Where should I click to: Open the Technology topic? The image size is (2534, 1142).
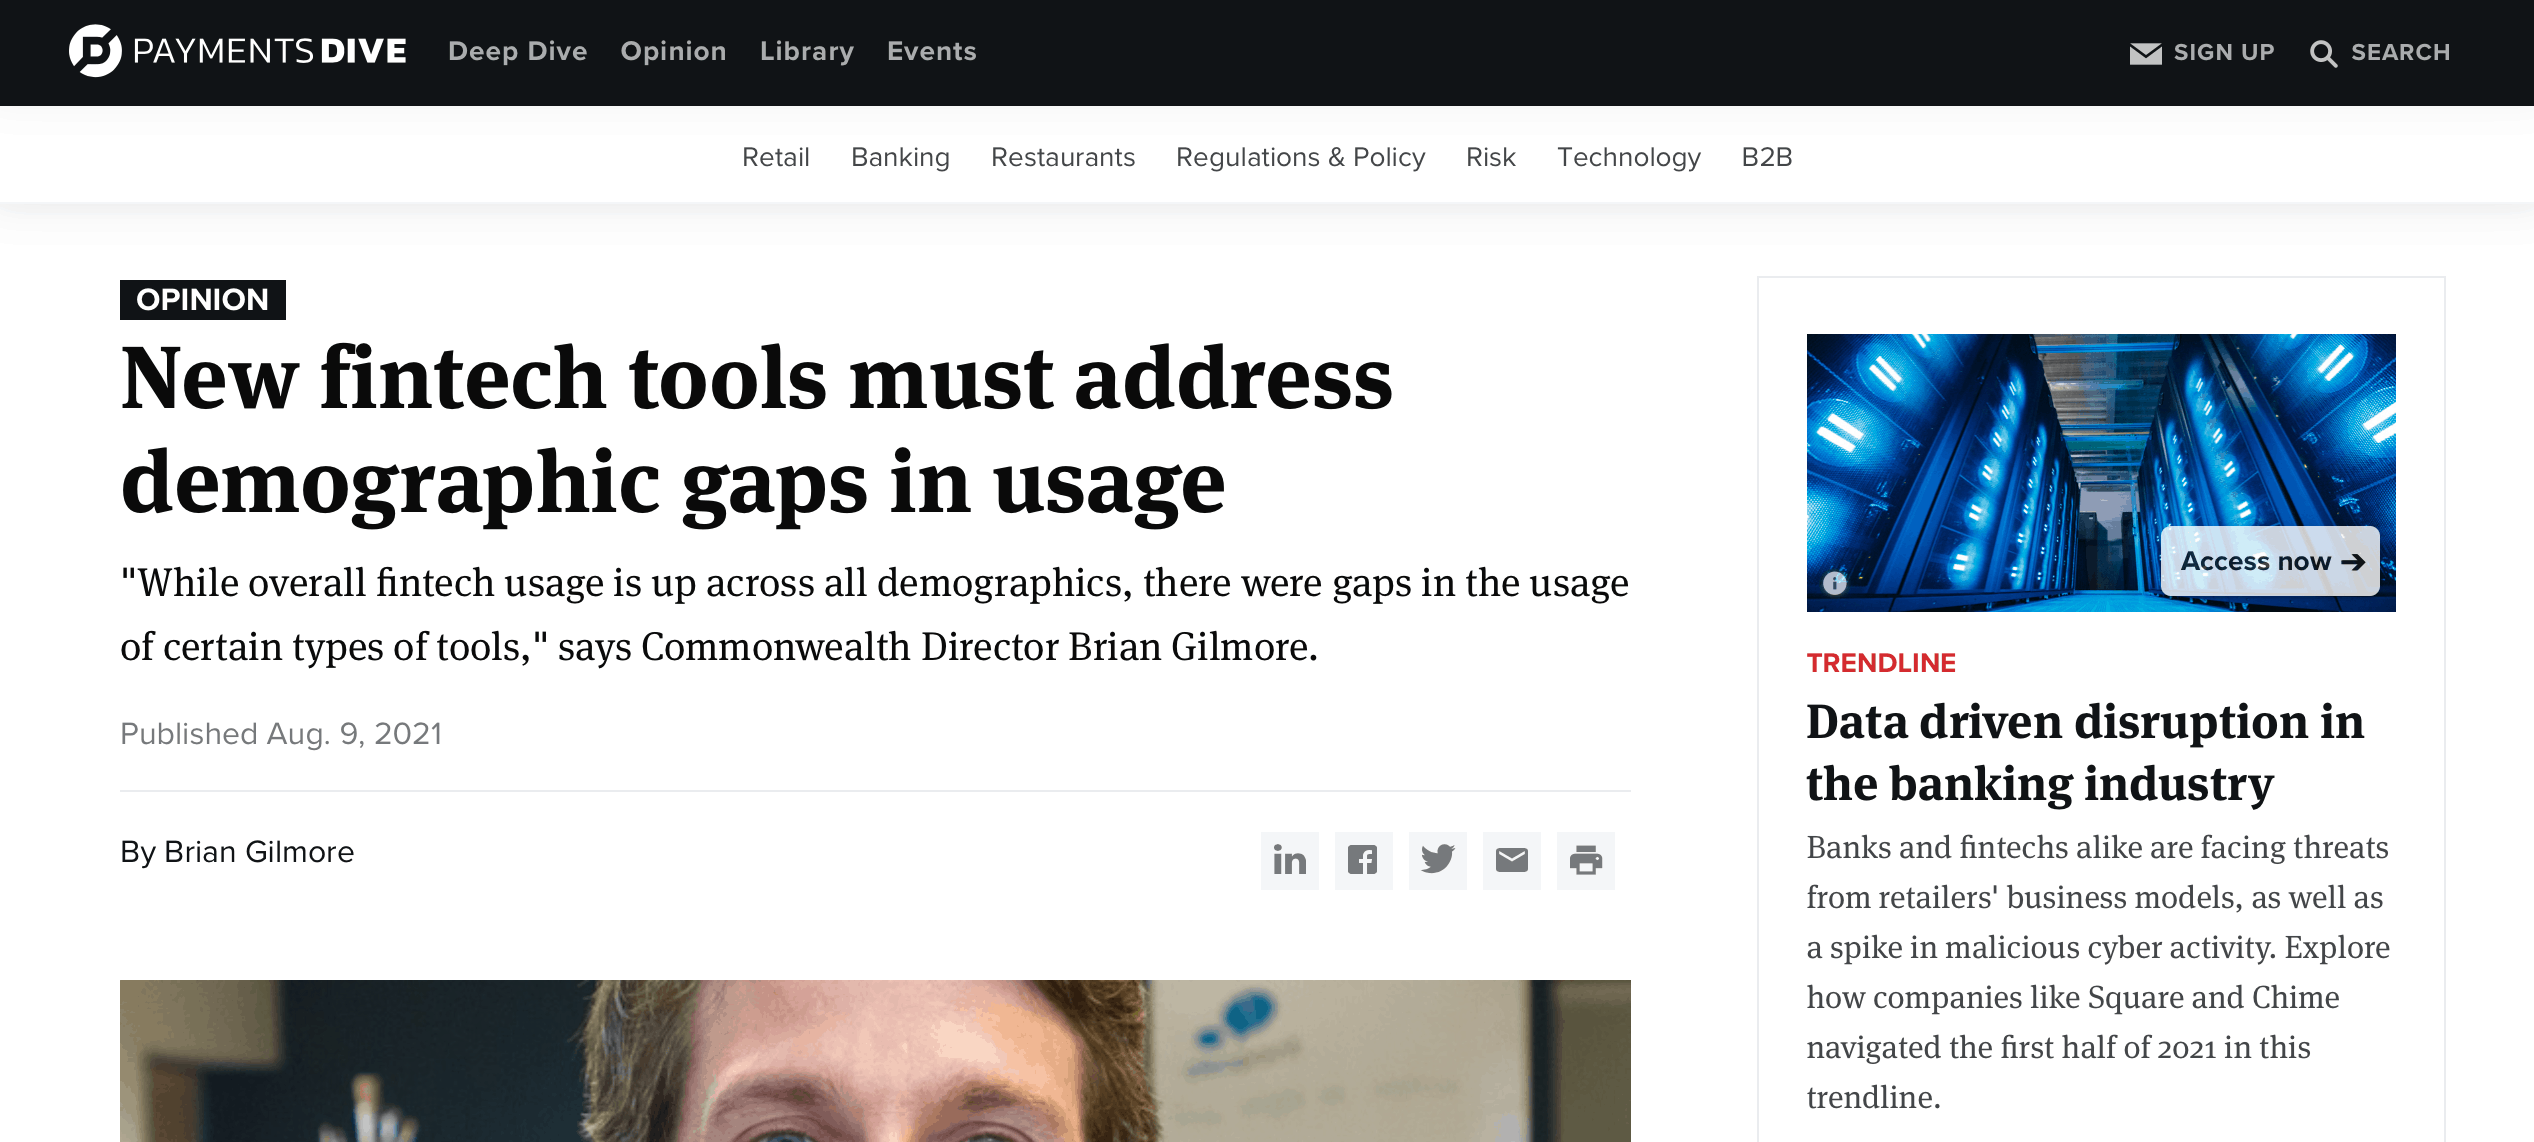click(x=1629, y=157)
